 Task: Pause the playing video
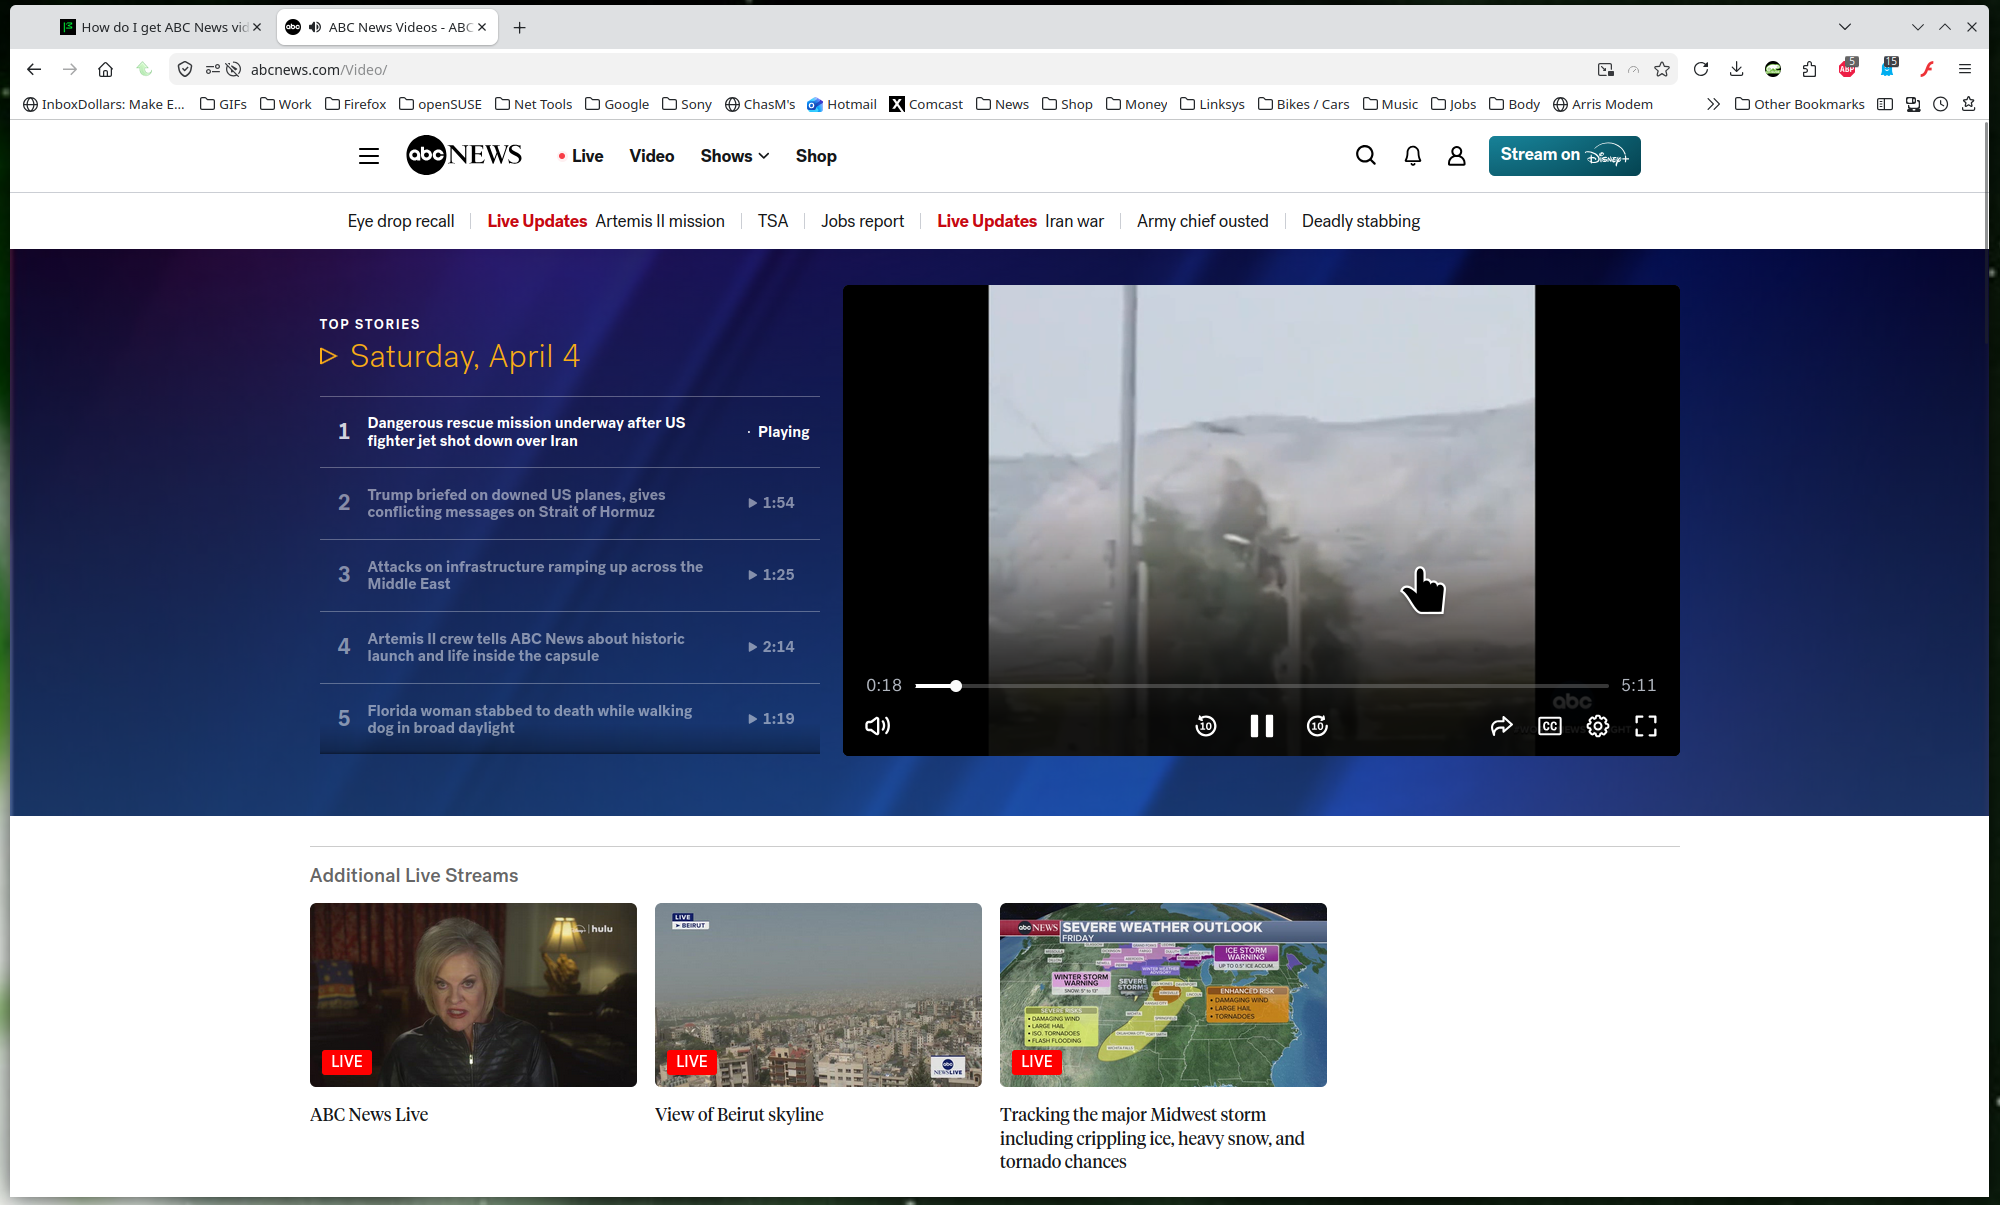(1261, 726)
